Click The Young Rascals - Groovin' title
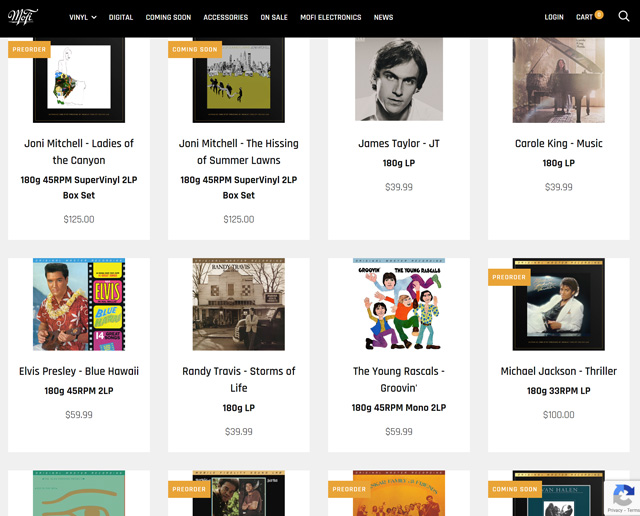The width and height of the screenshot is (640, 516). point(399,380)
